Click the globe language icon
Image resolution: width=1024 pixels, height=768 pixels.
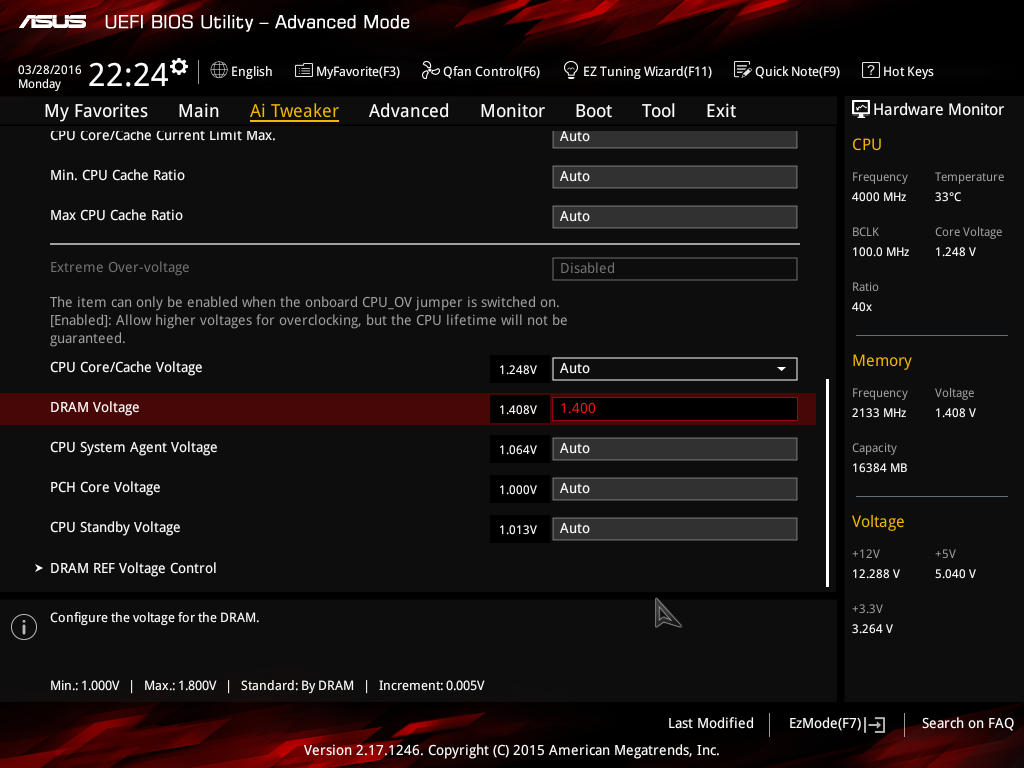click(219, 70)
